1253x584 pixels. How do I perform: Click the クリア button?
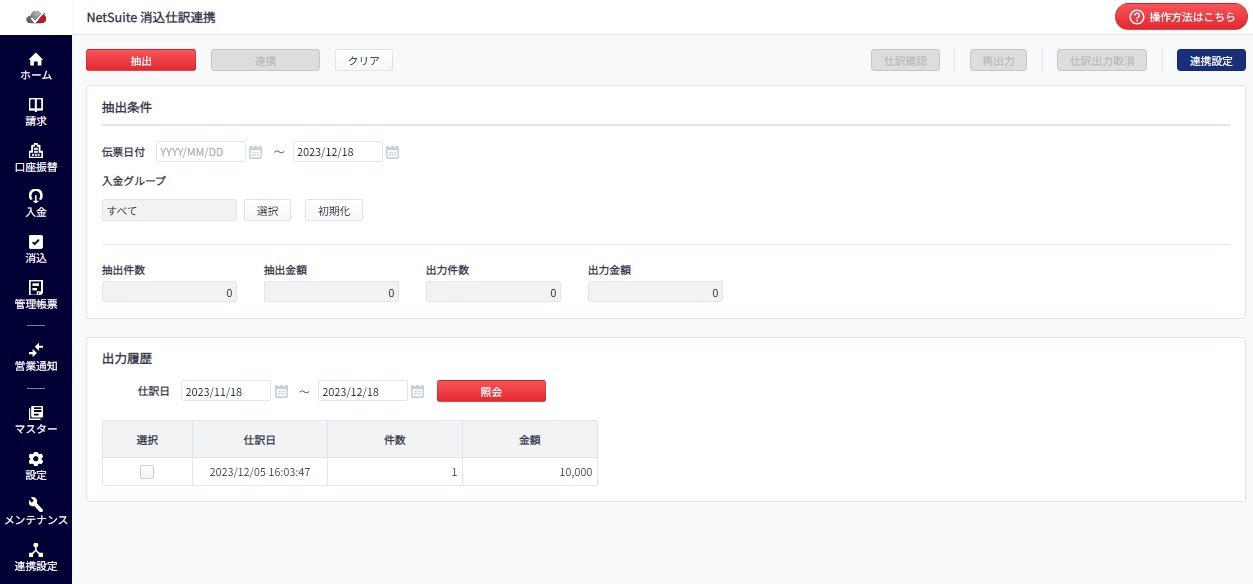(x=364, y=60)
